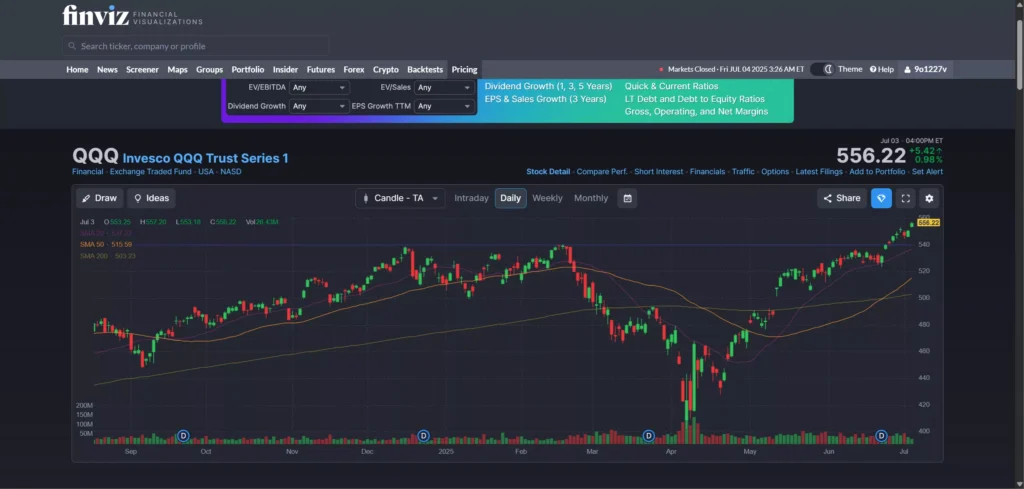
Task: Click the Set Alert link
Action: tap(927, 172)
